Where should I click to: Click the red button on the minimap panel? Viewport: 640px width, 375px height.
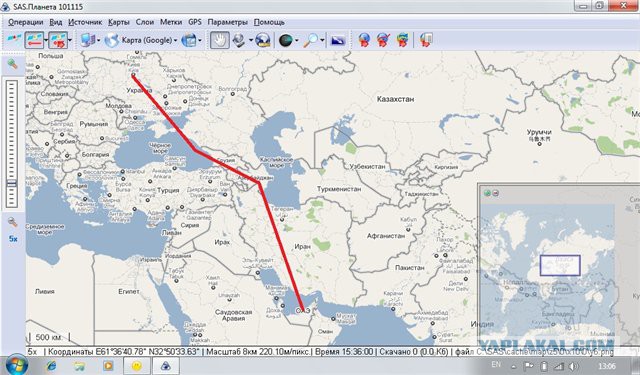(x=495, y=193)
